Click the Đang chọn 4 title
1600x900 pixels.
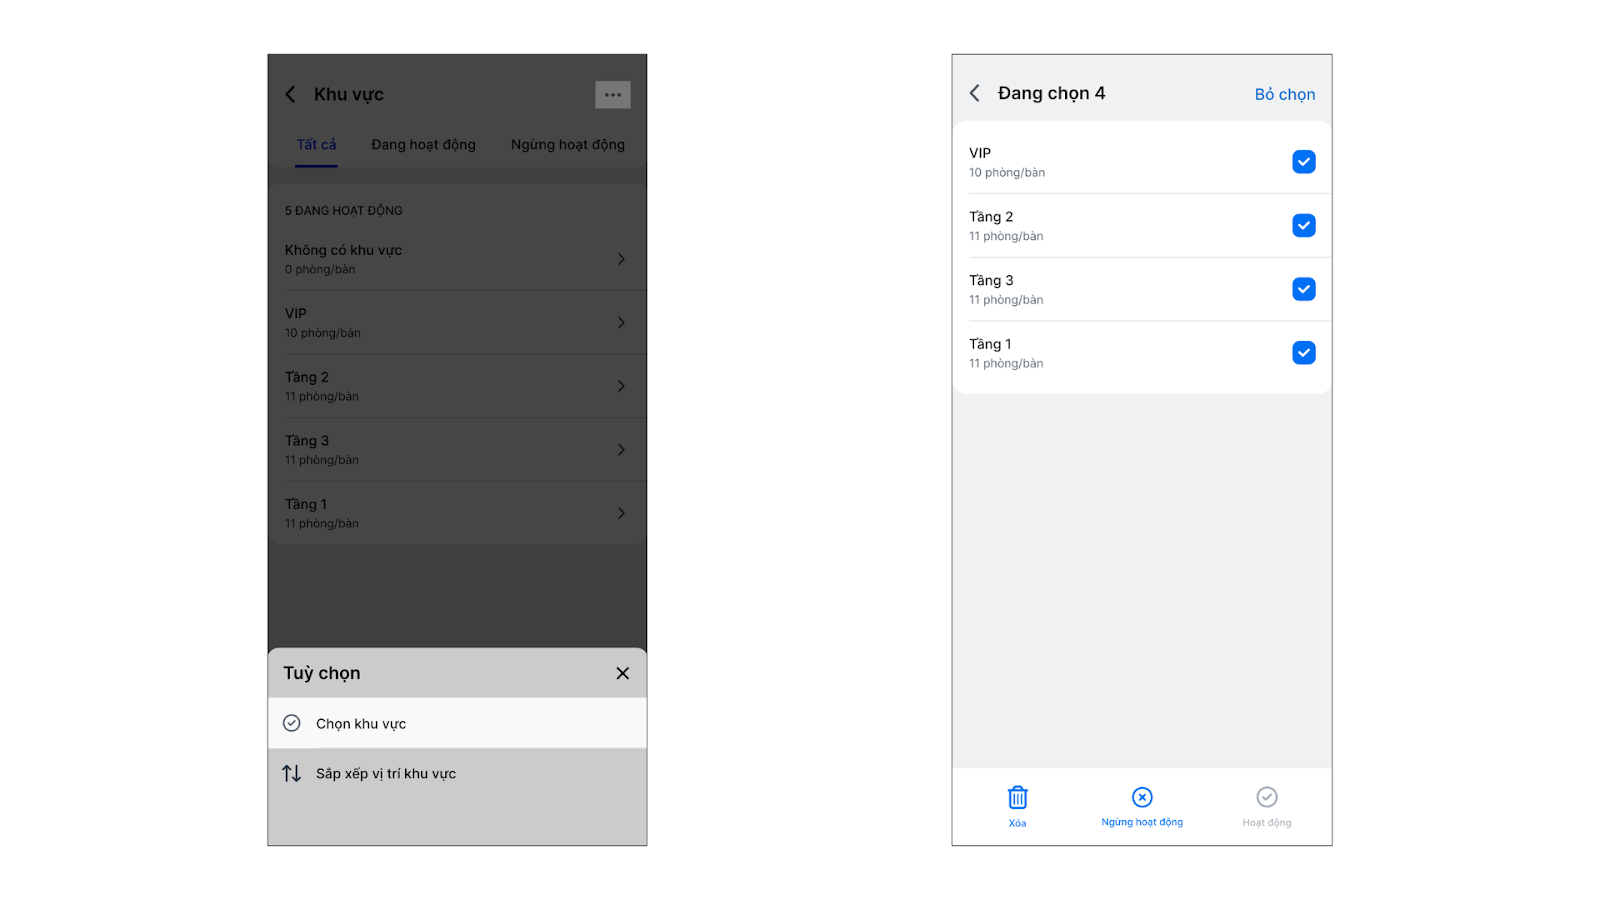[1052, 93]
